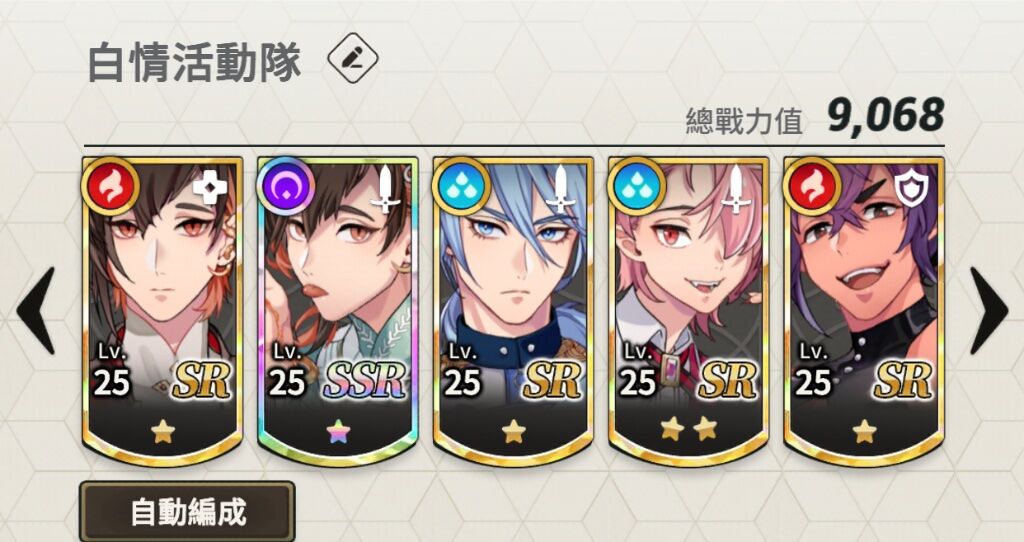The width and height of the screenshot is (1024, 542).
Task: Tap sword role icon on SSR card
Action: 385,189
